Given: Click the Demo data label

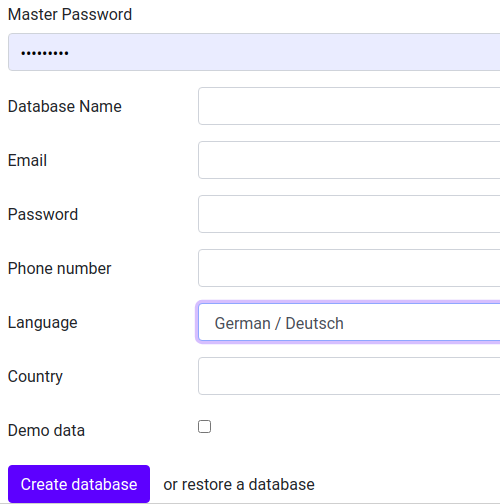Looking at the screenshot, I should (46, 430).
